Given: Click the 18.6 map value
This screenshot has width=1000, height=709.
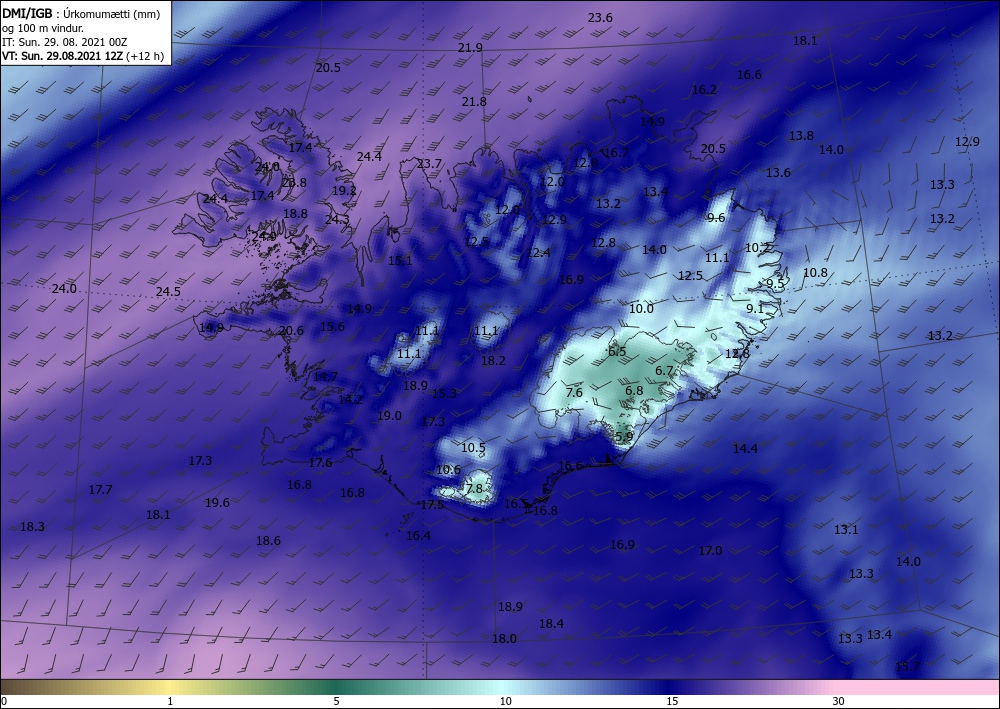Looking at the screenshot, I should (x=268, y=541).
